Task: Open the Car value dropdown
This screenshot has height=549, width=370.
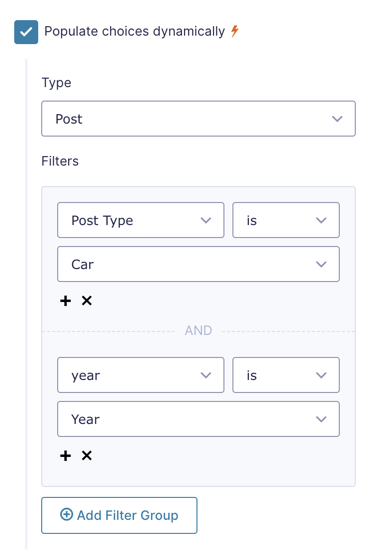Action: (198, 264)
